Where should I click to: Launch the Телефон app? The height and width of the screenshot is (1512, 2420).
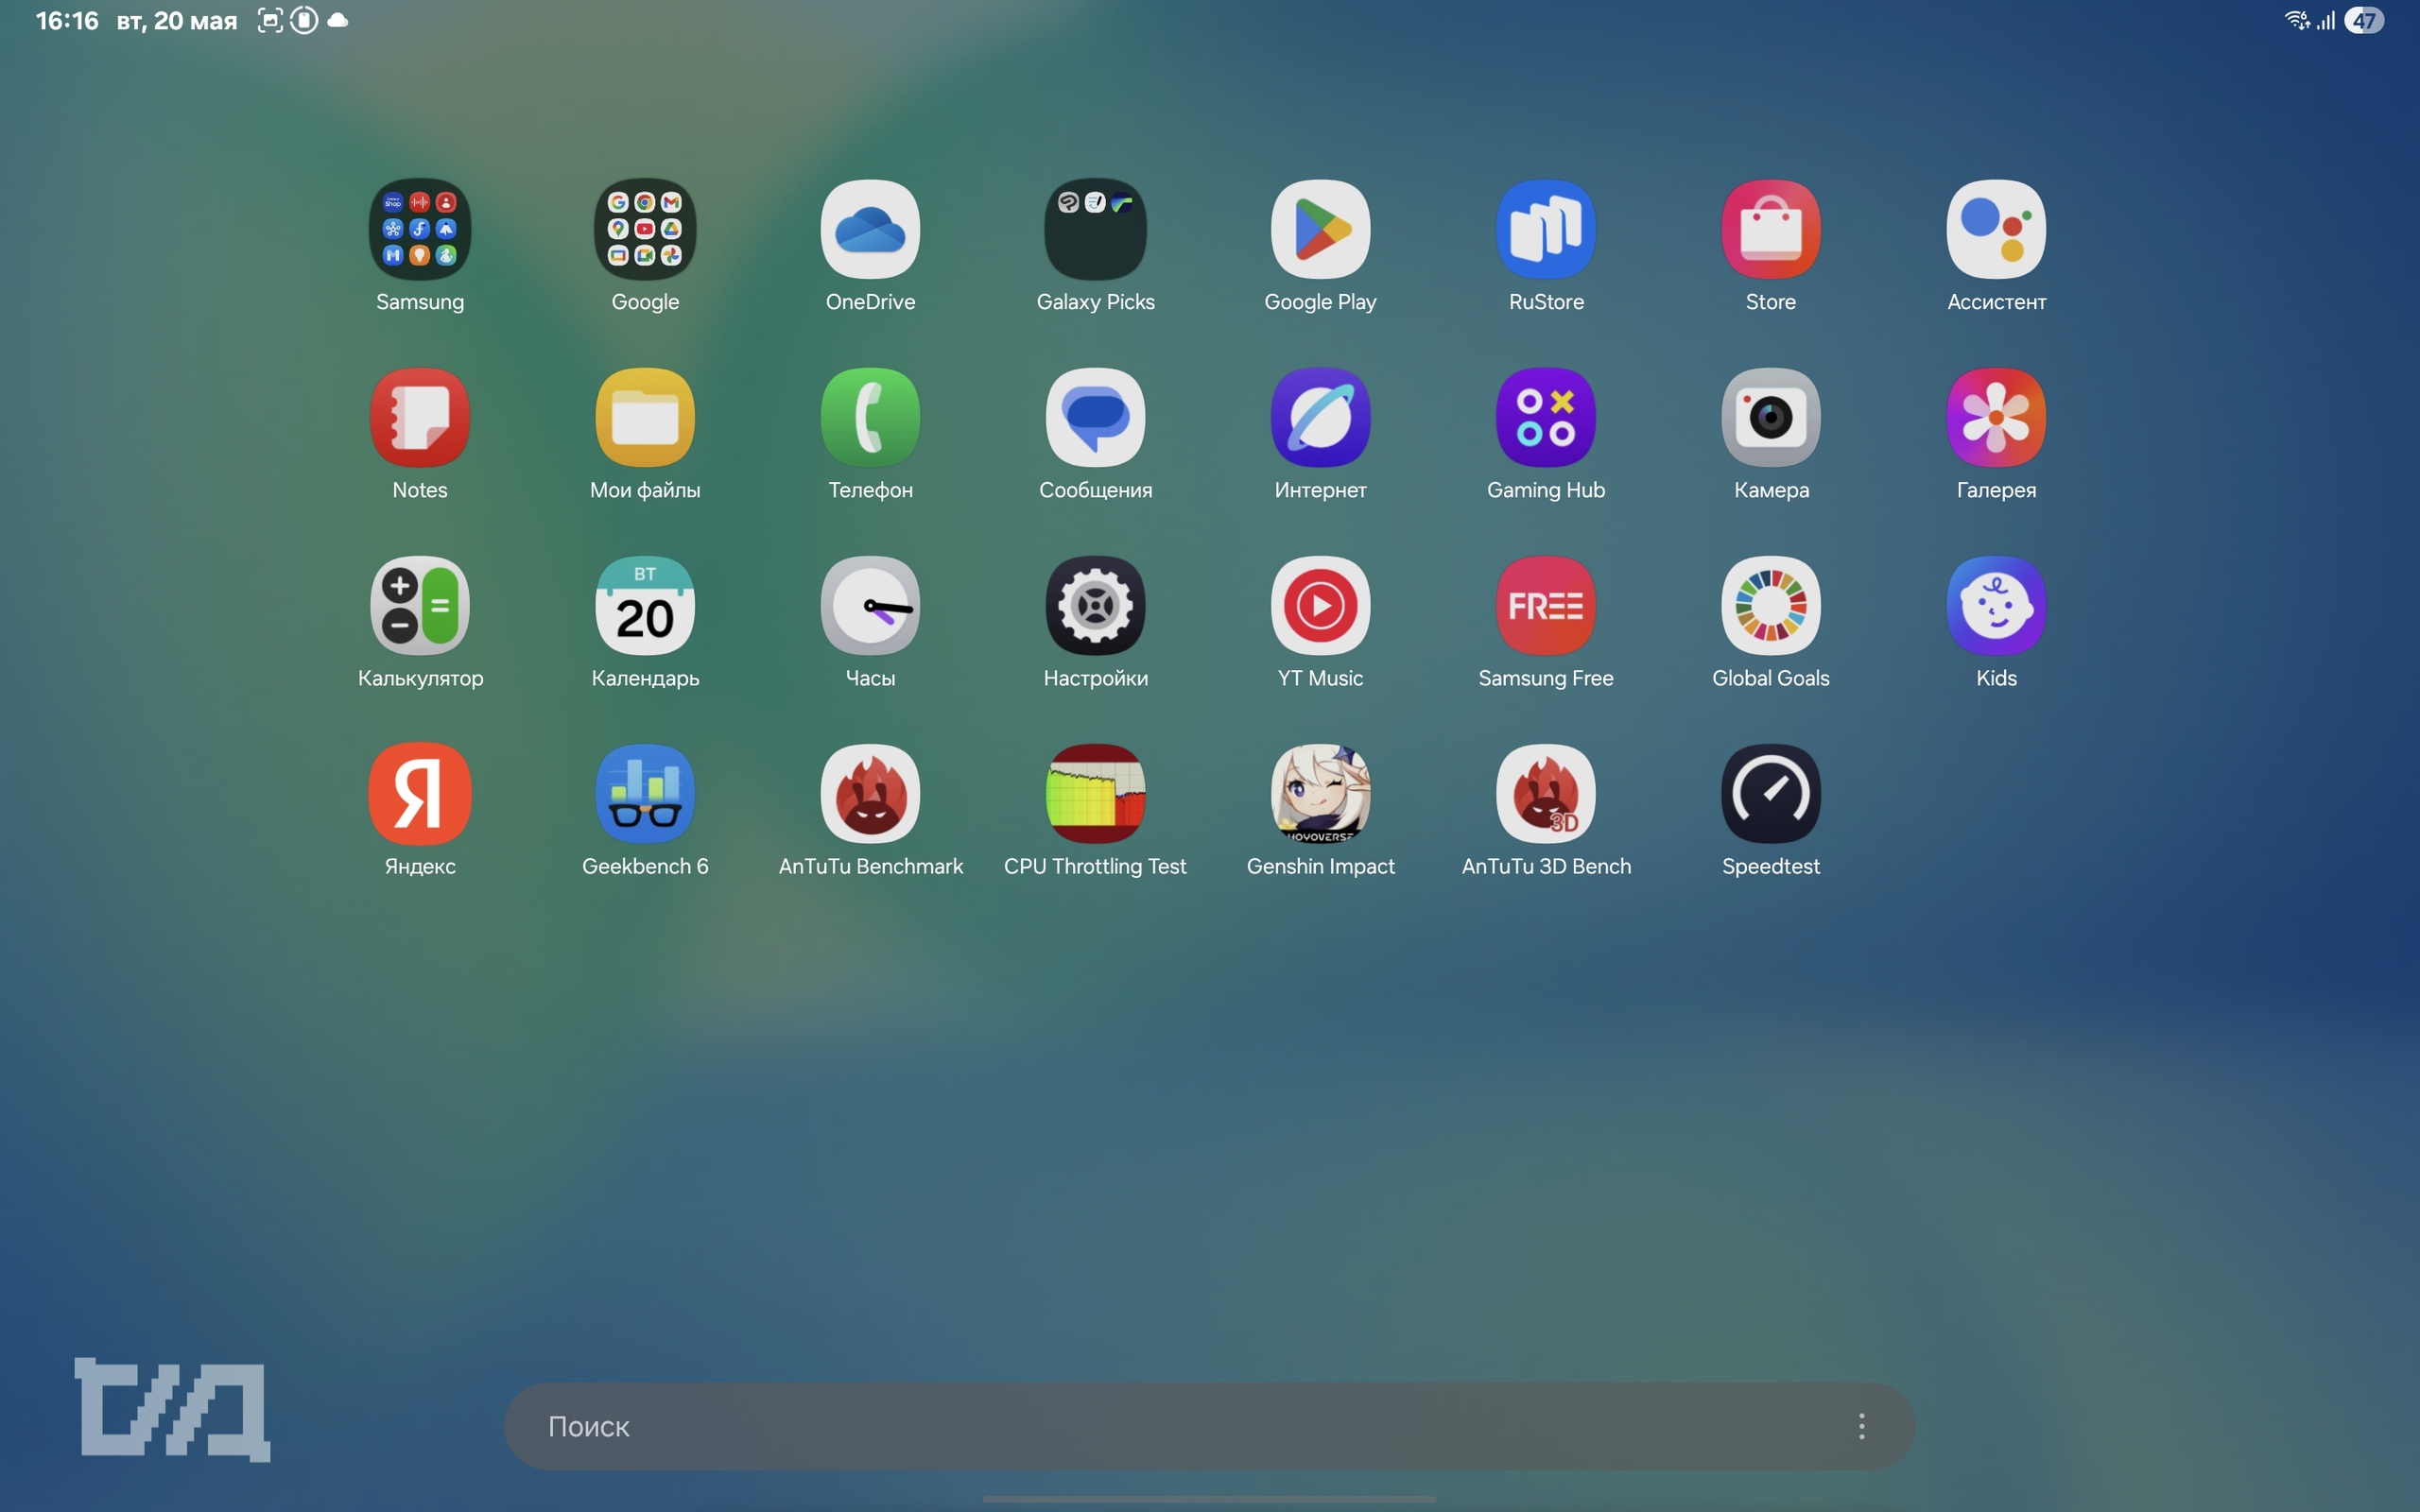tap(870, 418)
